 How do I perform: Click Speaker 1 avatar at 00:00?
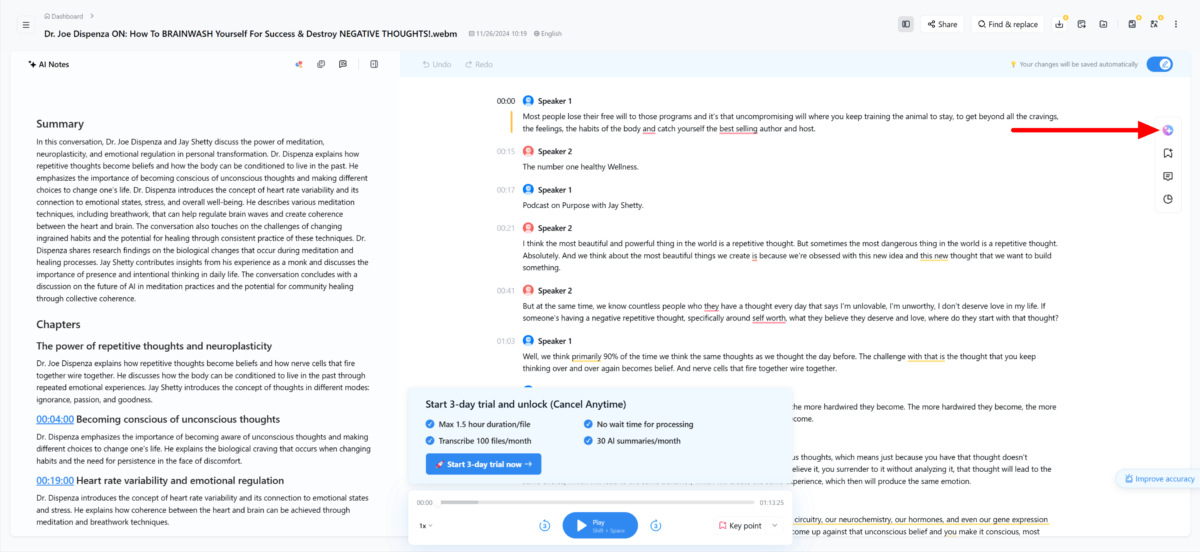tap(528, 101)
